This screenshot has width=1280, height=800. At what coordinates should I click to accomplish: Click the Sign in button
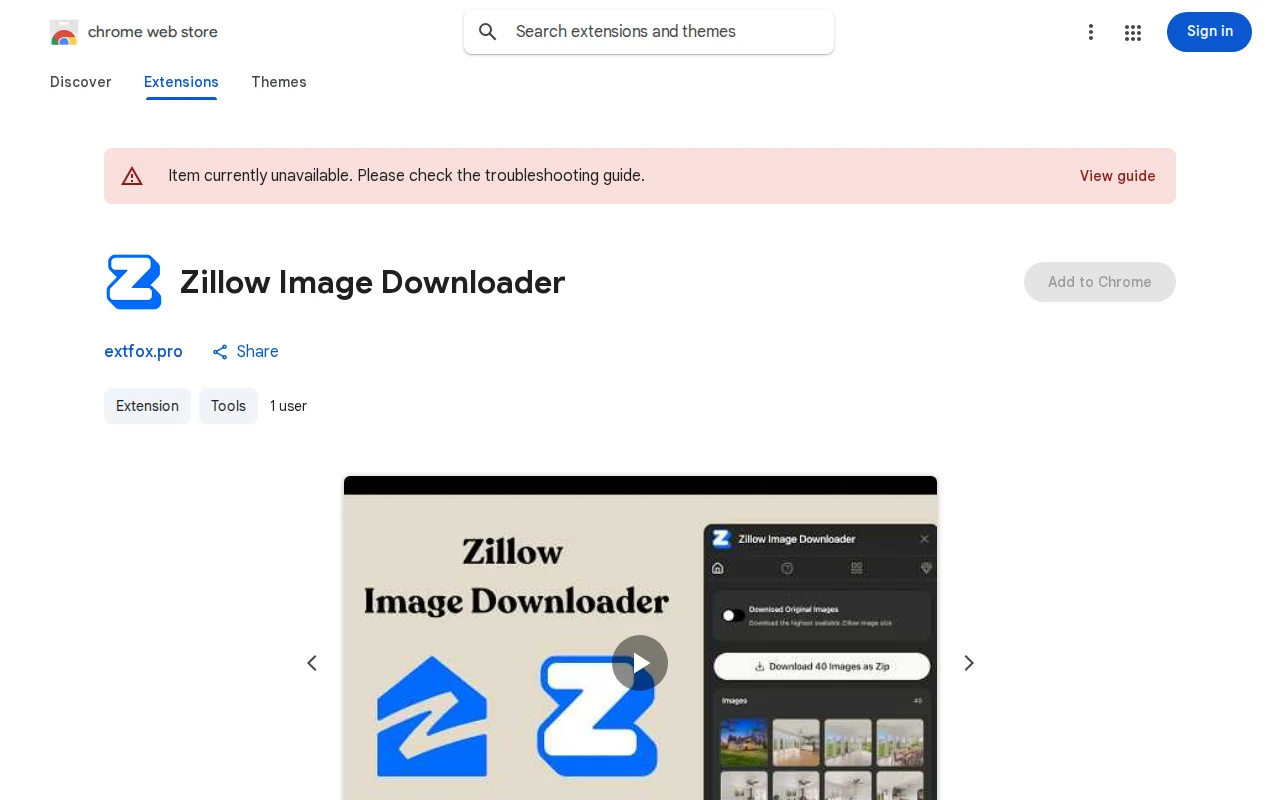point(1209,32)
